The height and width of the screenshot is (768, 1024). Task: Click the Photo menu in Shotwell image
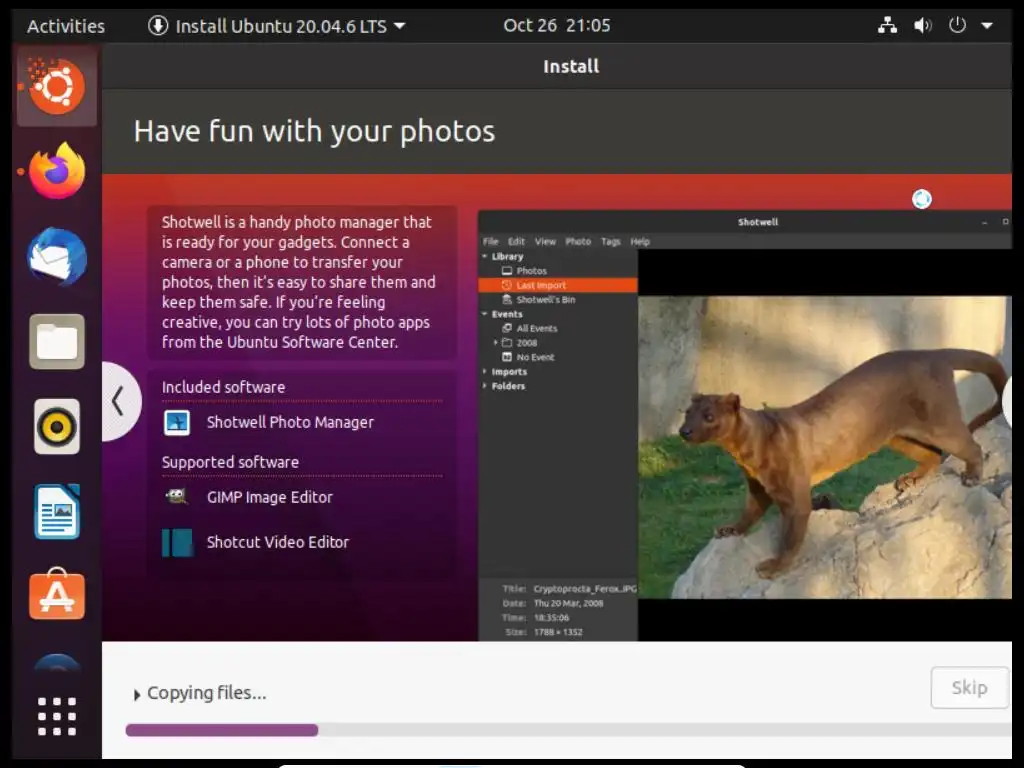578,242
